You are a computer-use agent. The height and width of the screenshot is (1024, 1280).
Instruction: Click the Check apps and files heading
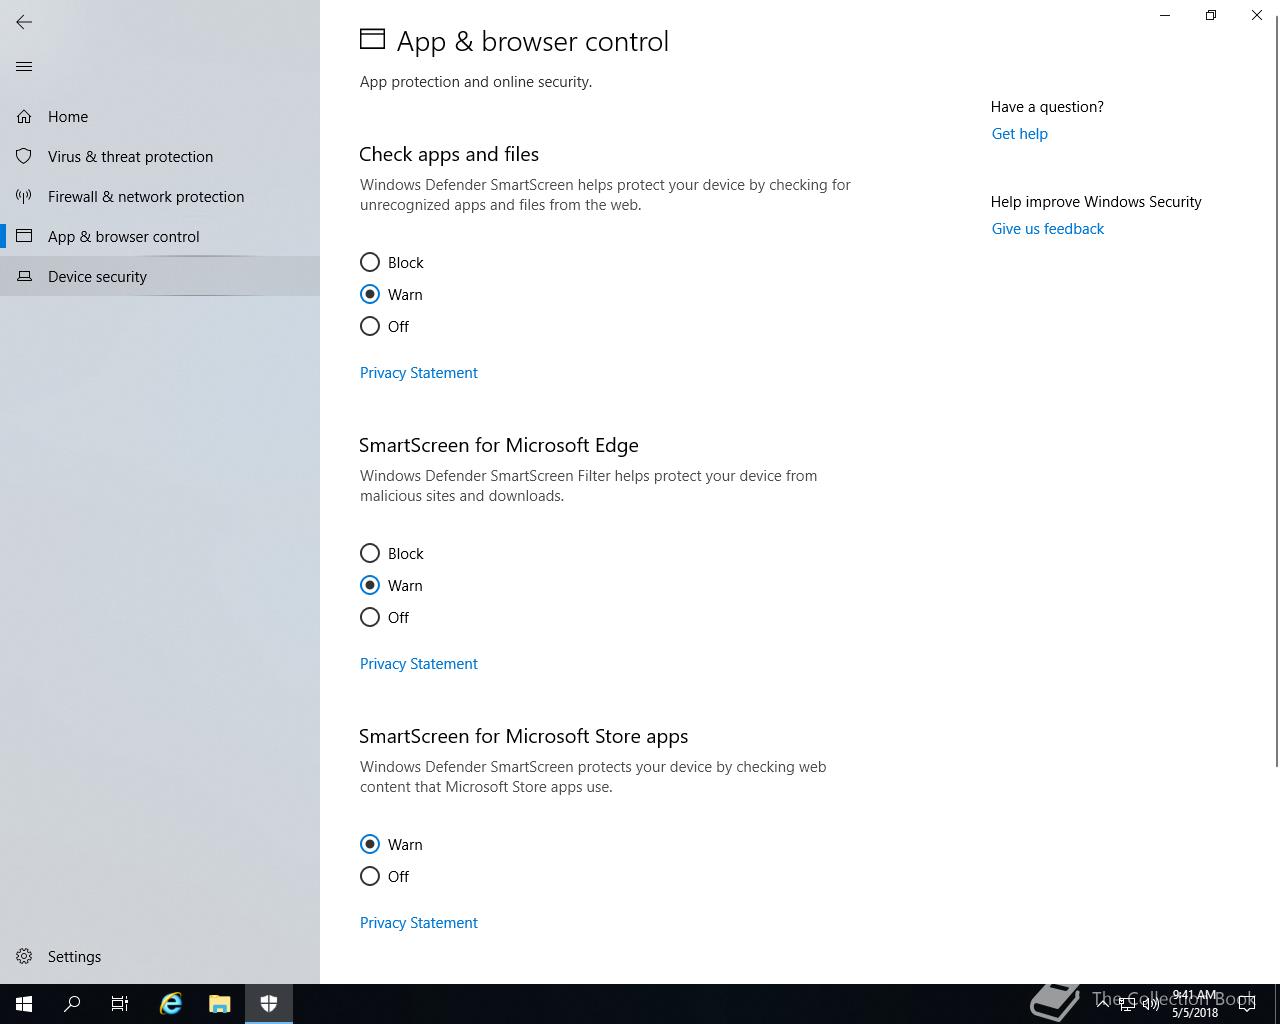coord(449,155)
